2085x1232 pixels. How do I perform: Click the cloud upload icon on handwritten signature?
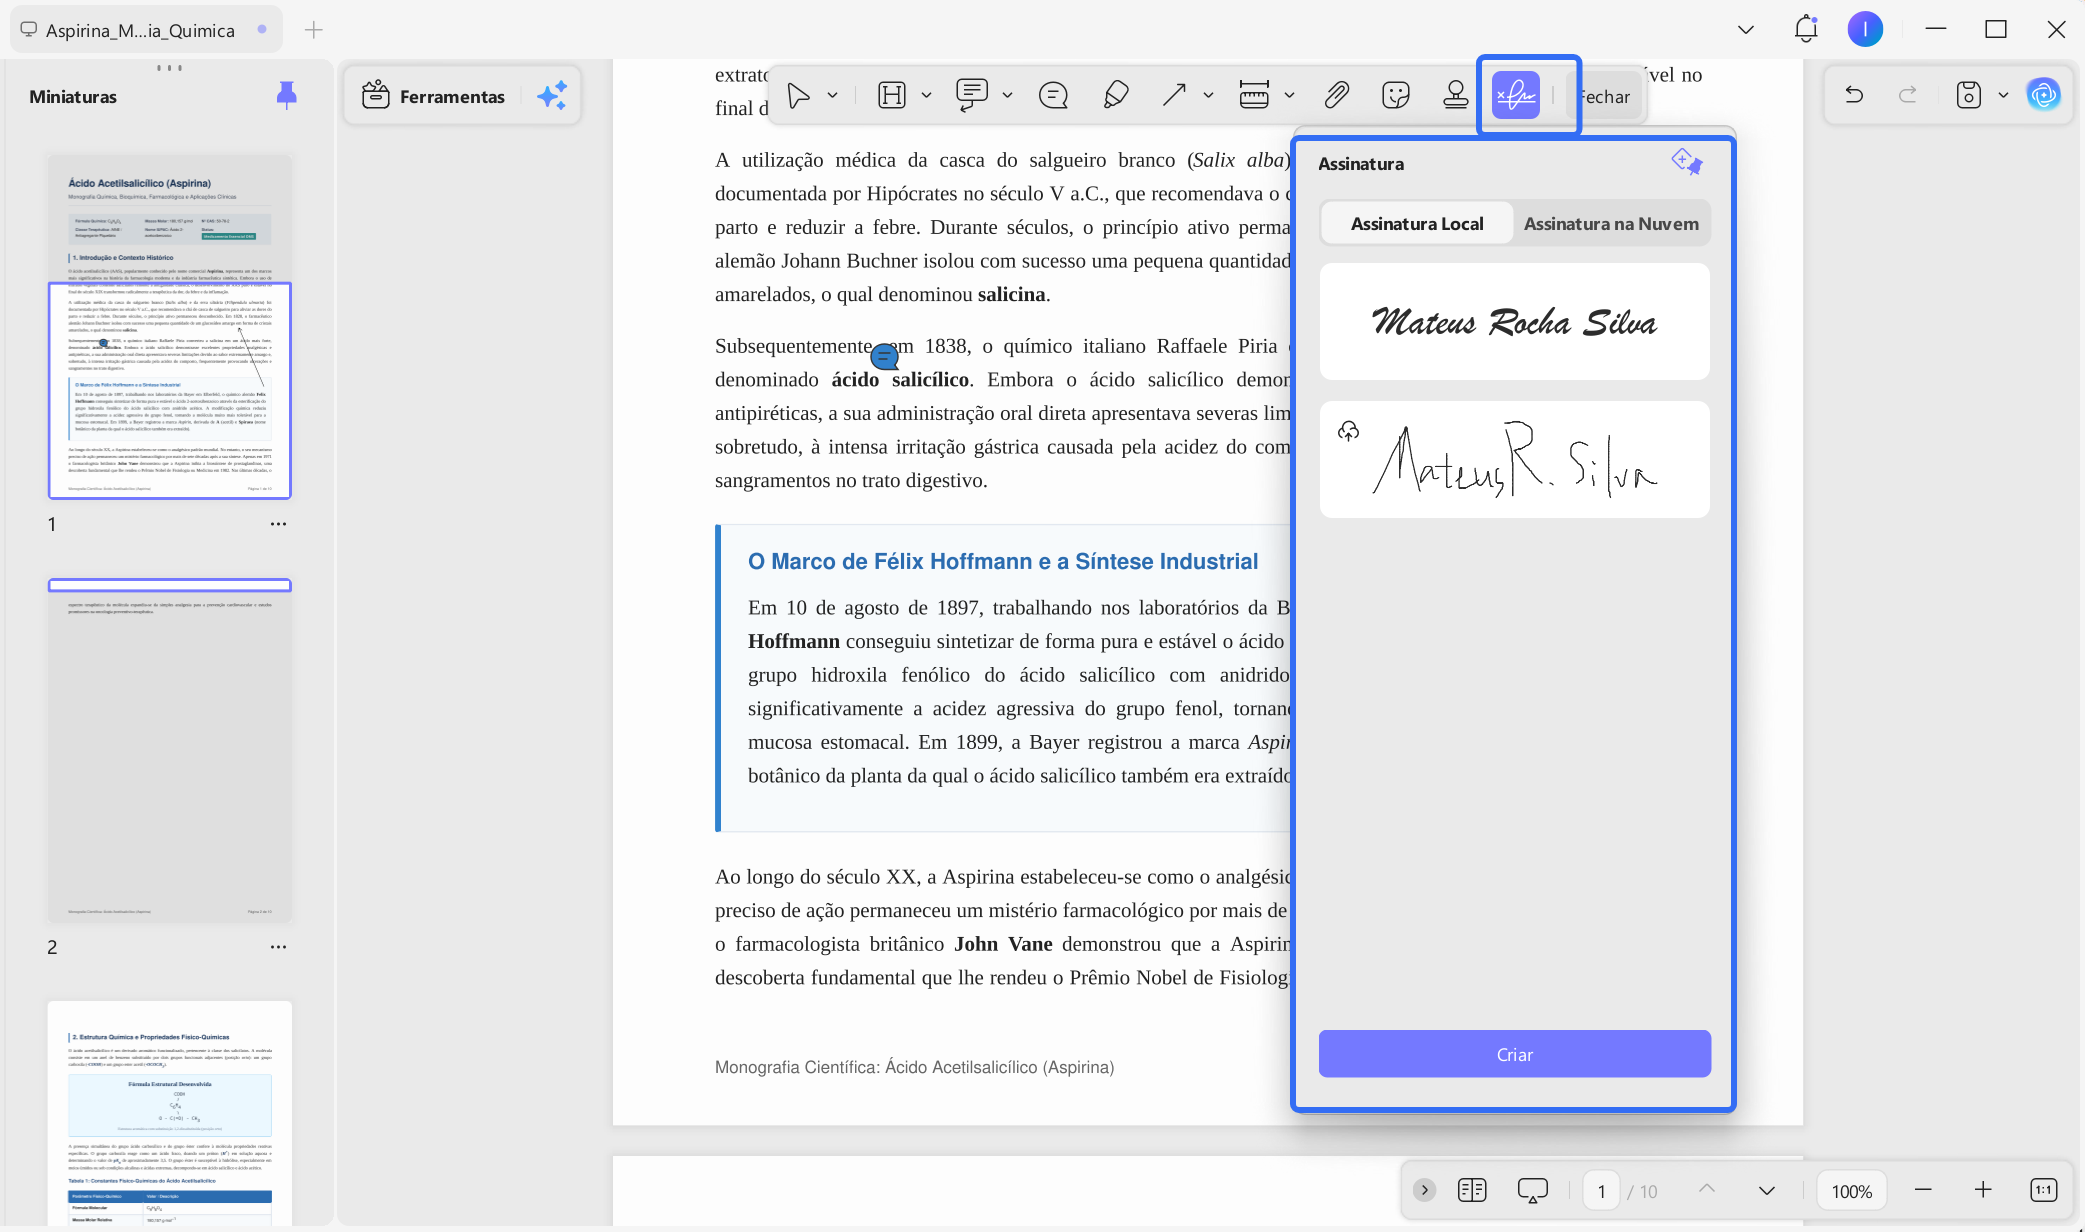pos(1349,431)
